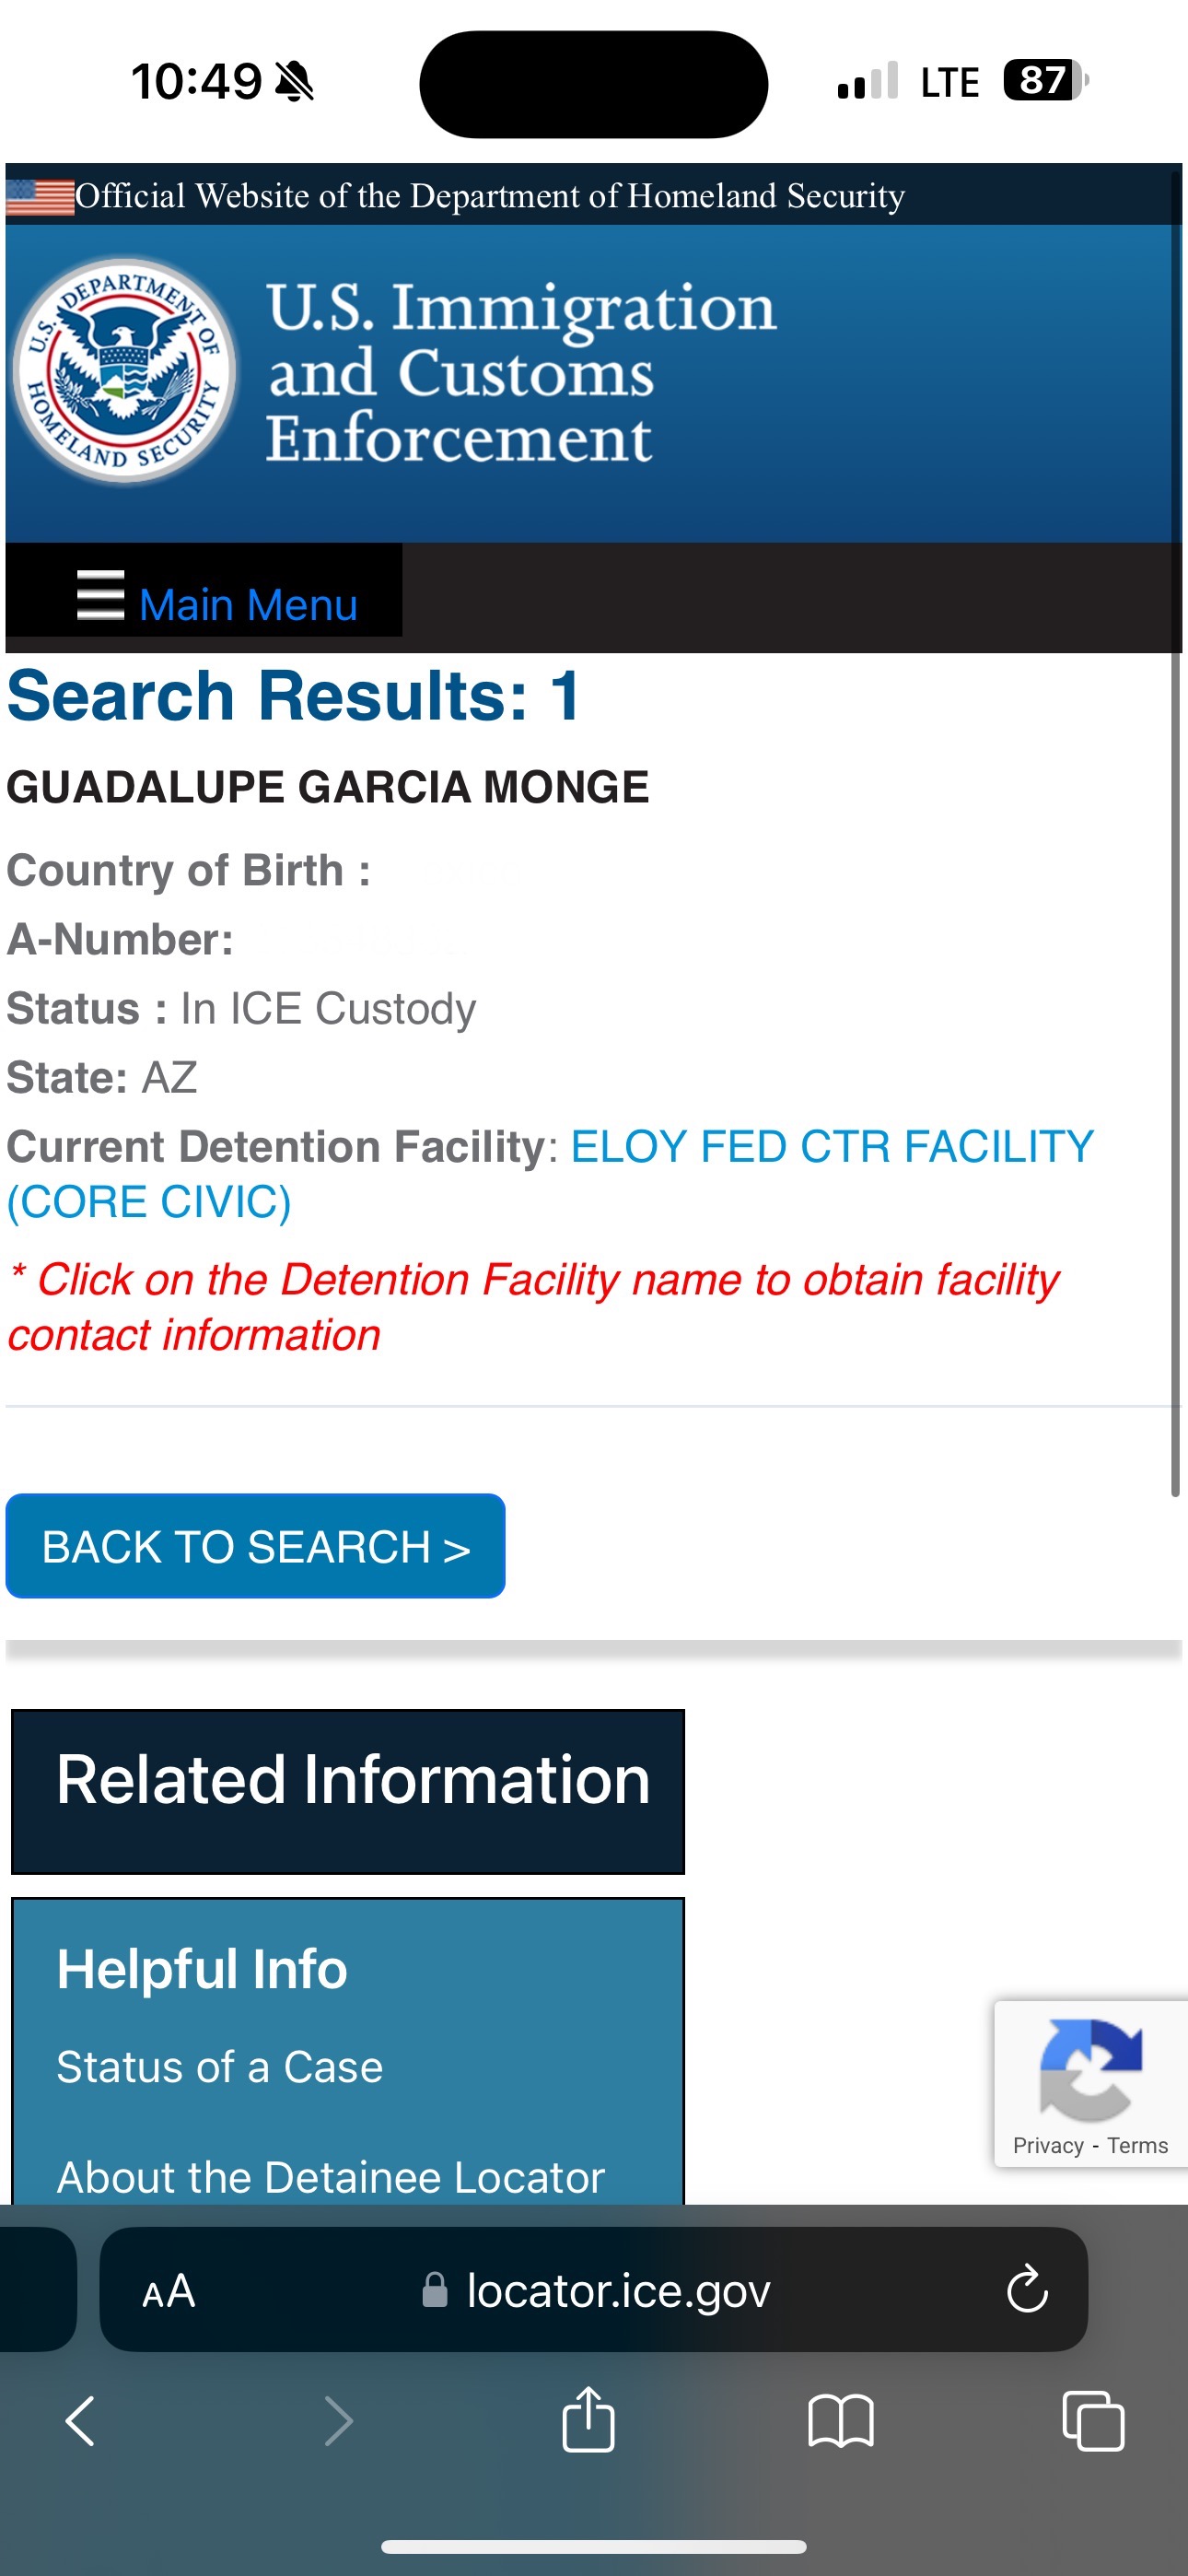Open the Status of a Case link
The width and height of the screenshot is (1188, 2576).
[x=219, y=2067]
